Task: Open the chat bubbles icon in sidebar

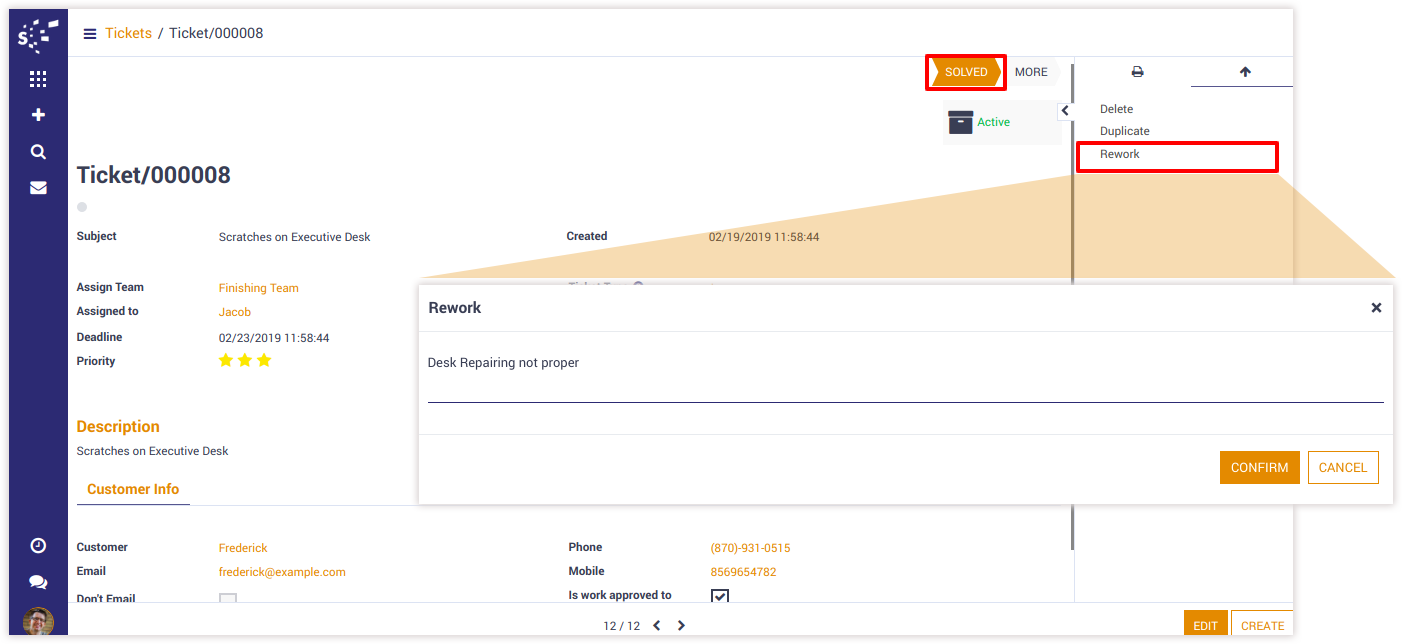Action: coord(38,582)
